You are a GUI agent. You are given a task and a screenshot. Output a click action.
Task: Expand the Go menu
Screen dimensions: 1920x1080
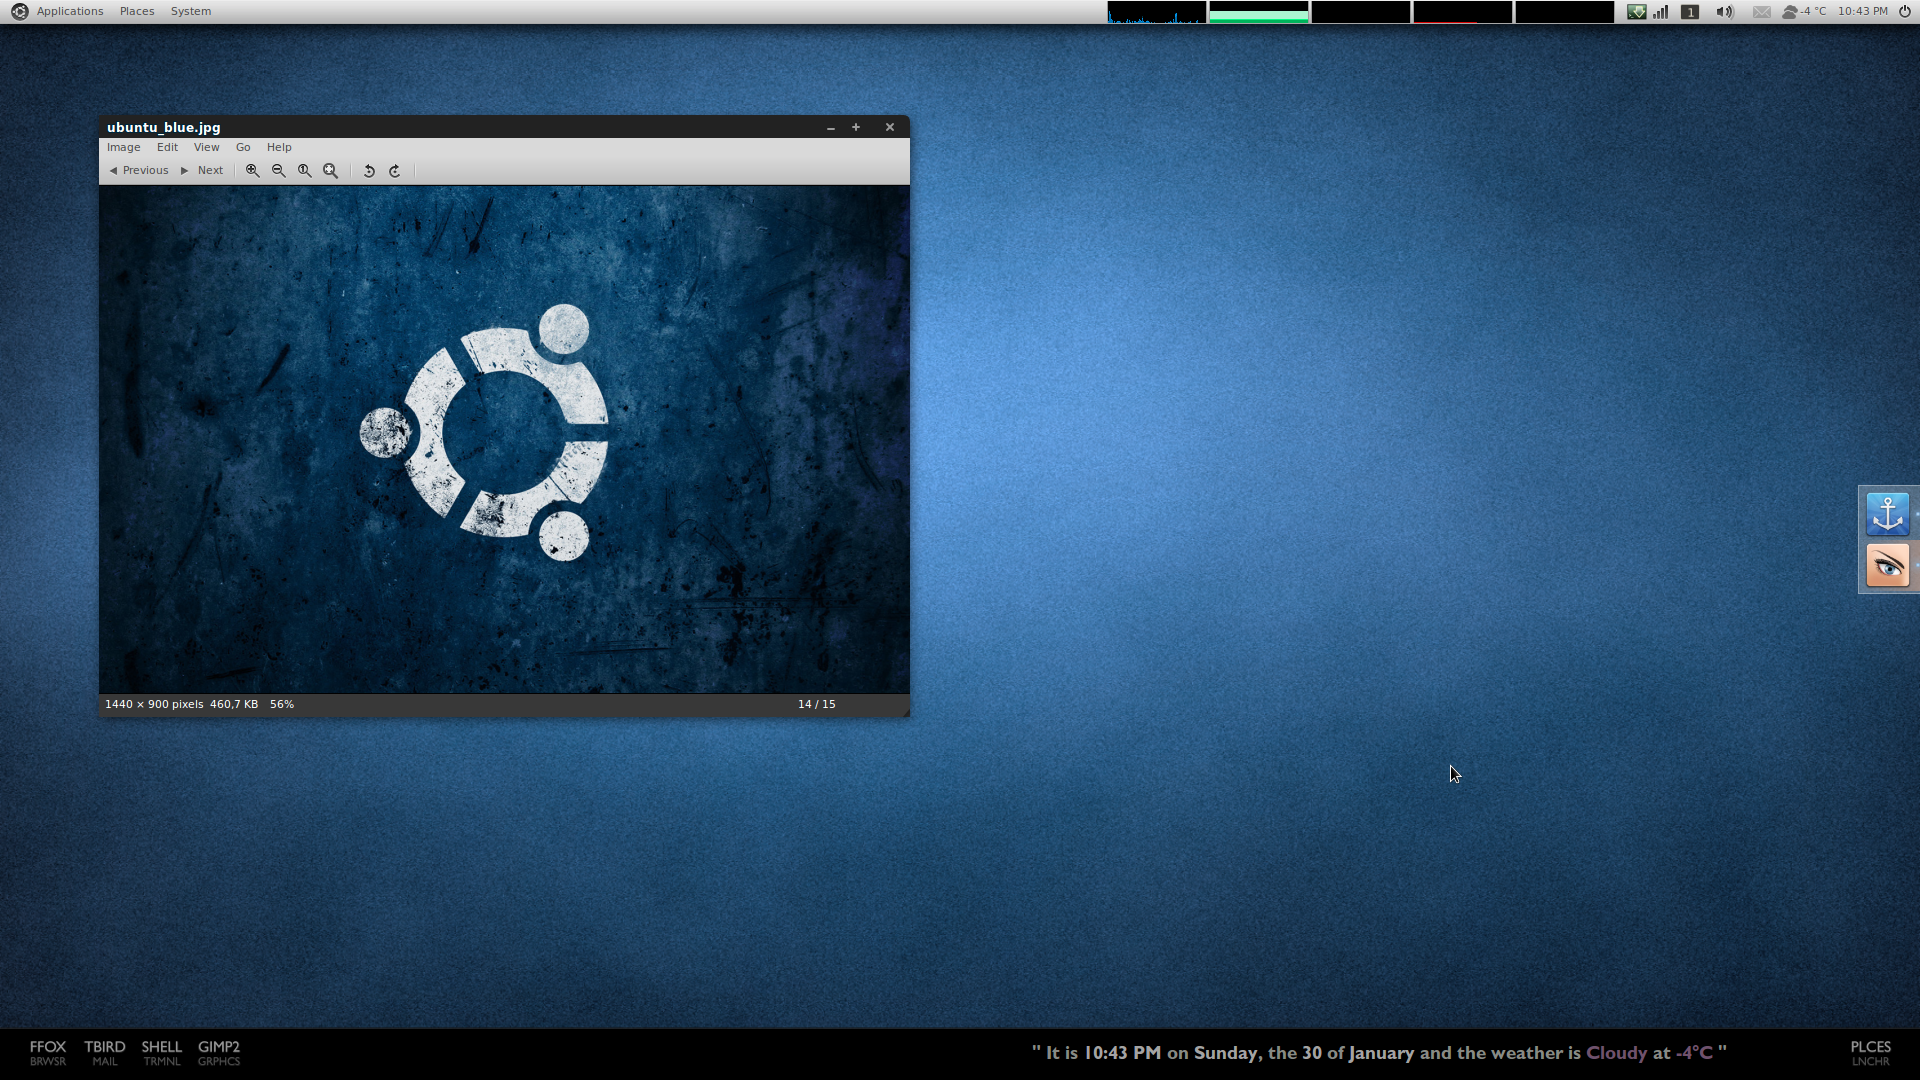tap(243, 146)
